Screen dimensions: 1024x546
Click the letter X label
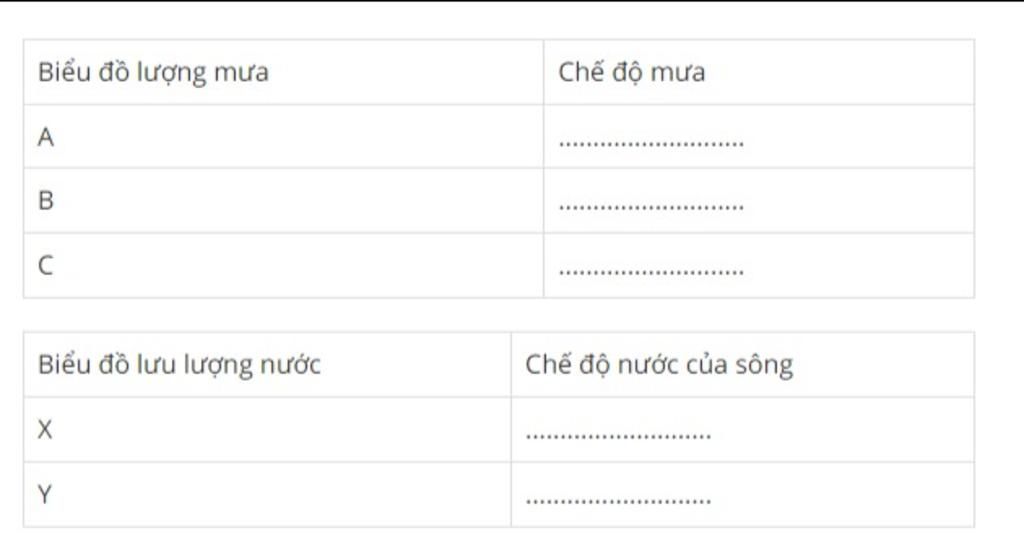44,429
